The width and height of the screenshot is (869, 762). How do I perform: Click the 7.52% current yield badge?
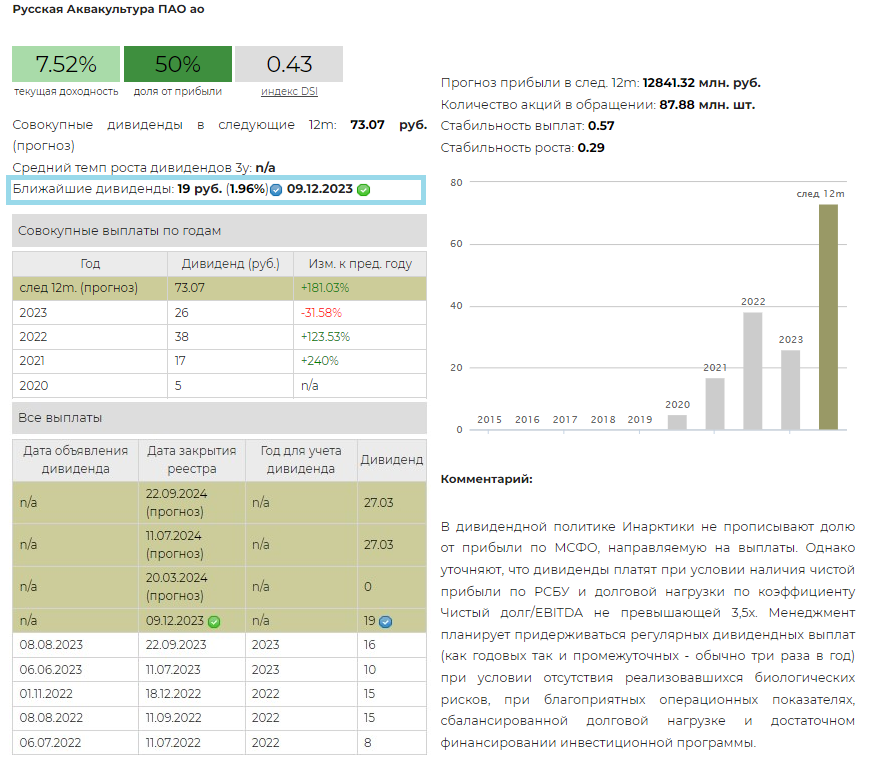(66, 64)
